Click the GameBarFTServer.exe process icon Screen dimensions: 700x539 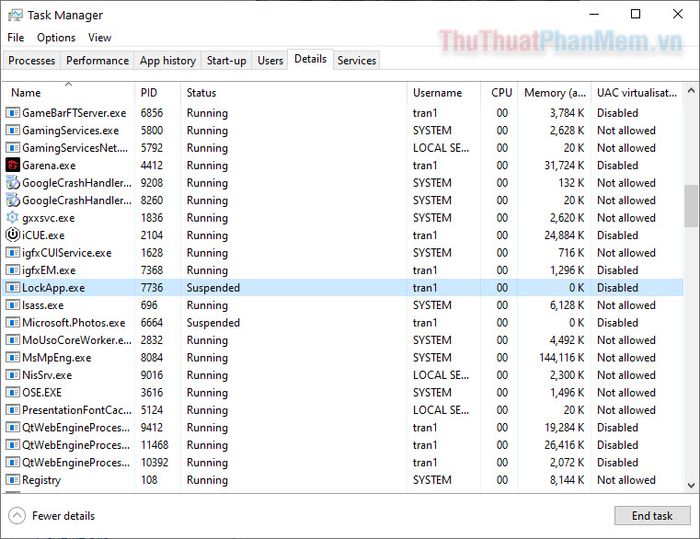[12, 113]
